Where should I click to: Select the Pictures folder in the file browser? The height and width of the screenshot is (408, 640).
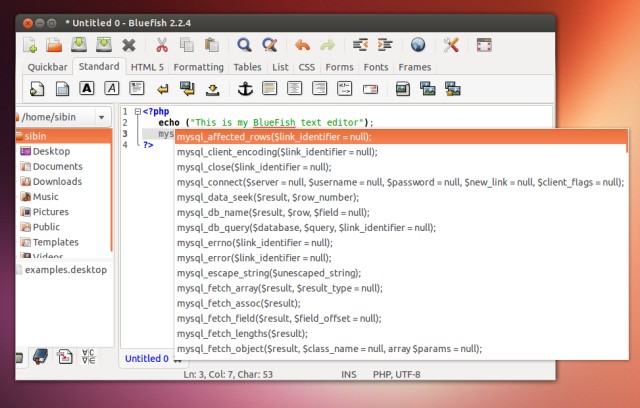(x=45, y=212)
